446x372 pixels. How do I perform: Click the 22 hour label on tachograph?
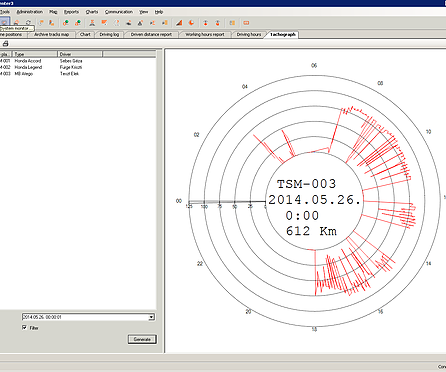(200, 264)
